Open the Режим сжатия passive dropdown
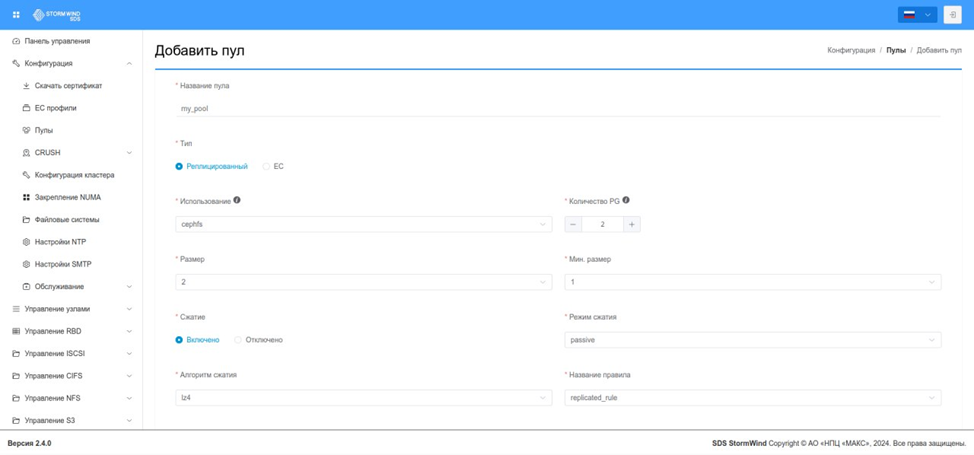This screenshot has height=455, width=974. click(x=753, y=340)
